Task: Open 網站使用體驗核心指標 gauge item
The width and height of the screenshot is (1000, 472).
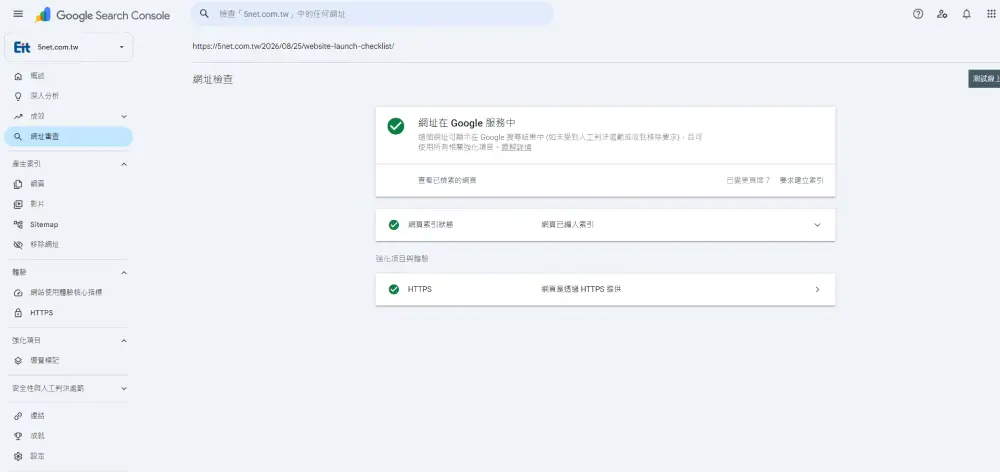Action: [68, 293]
